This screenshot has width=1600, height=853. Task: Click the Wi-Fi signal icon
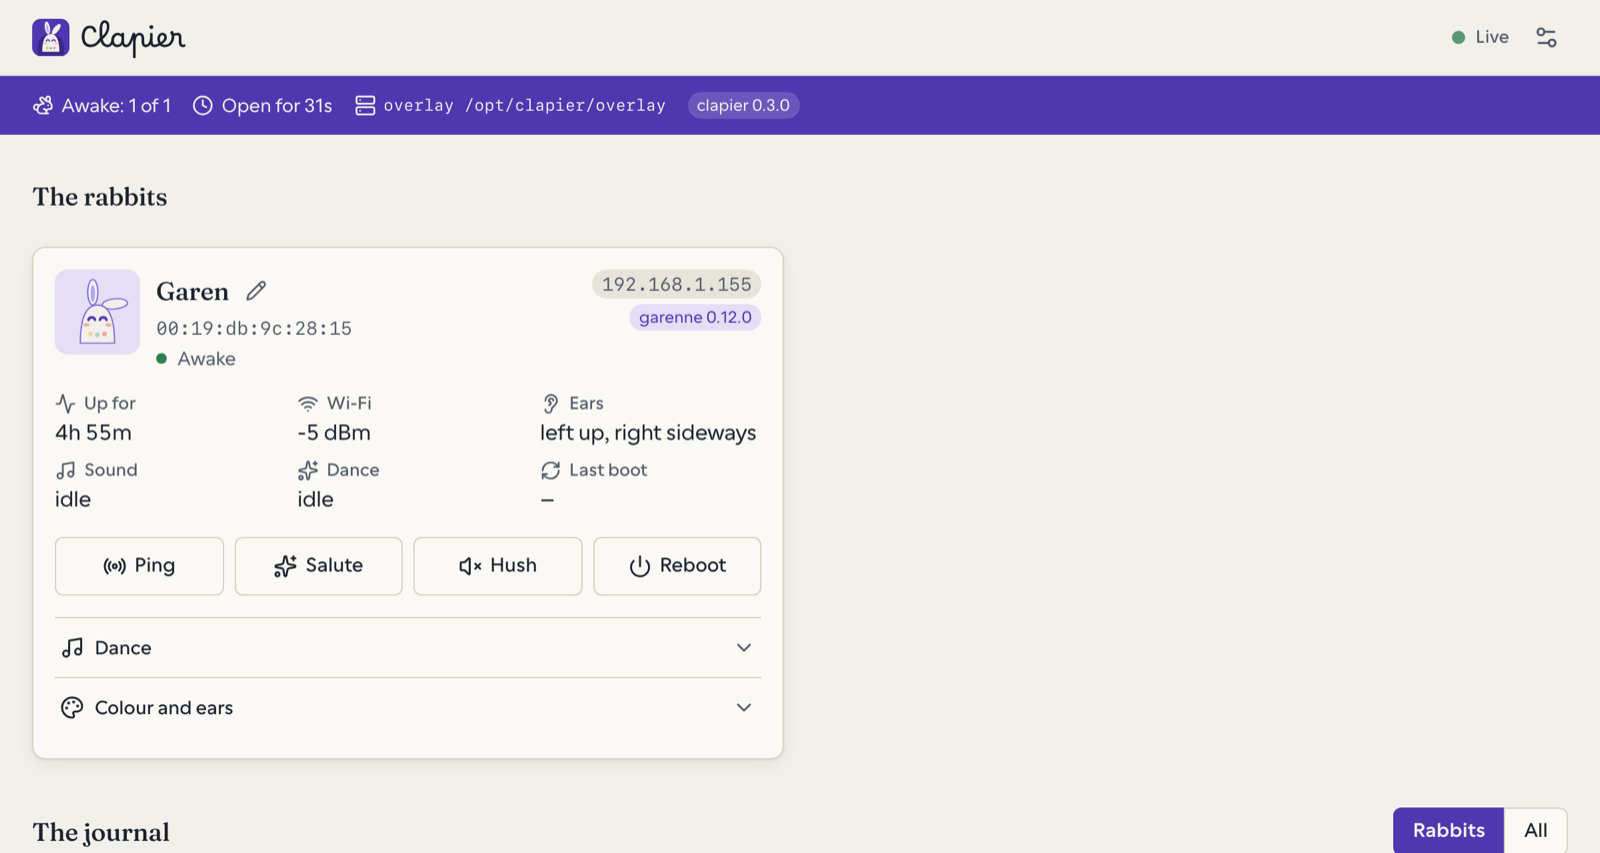point(308,403)
